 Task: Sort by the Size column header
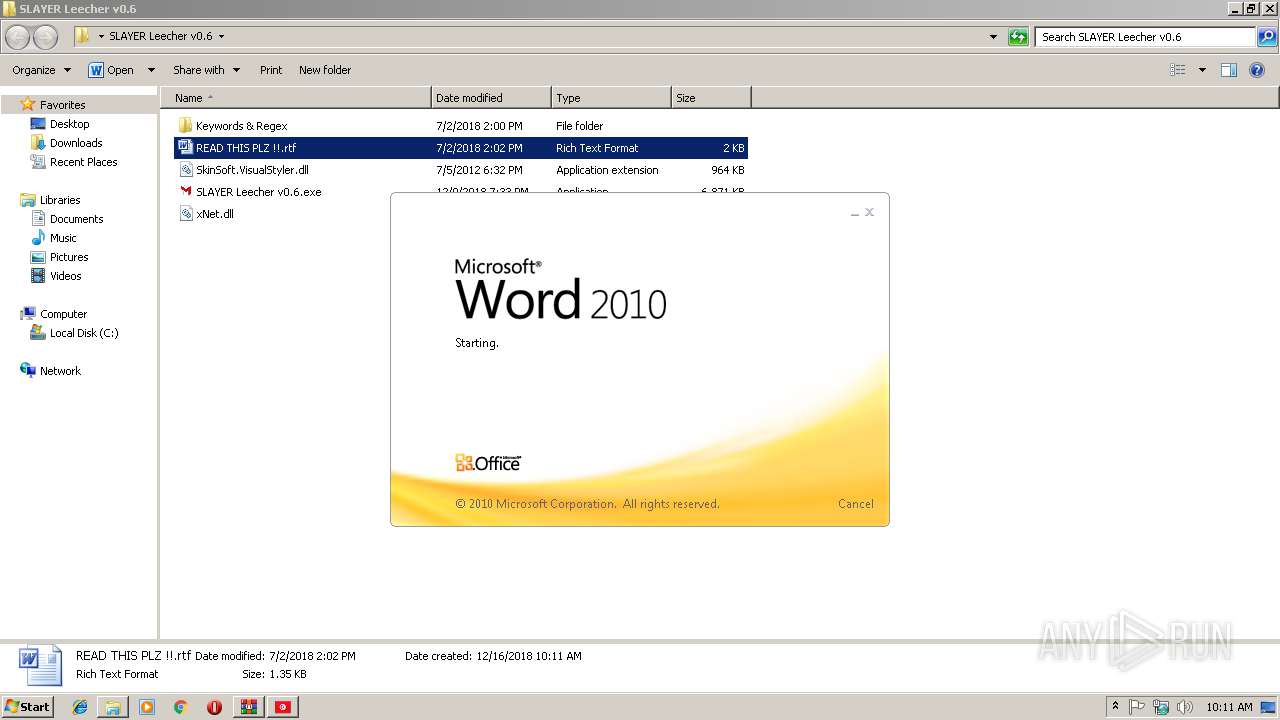click(x=711, y=98)
